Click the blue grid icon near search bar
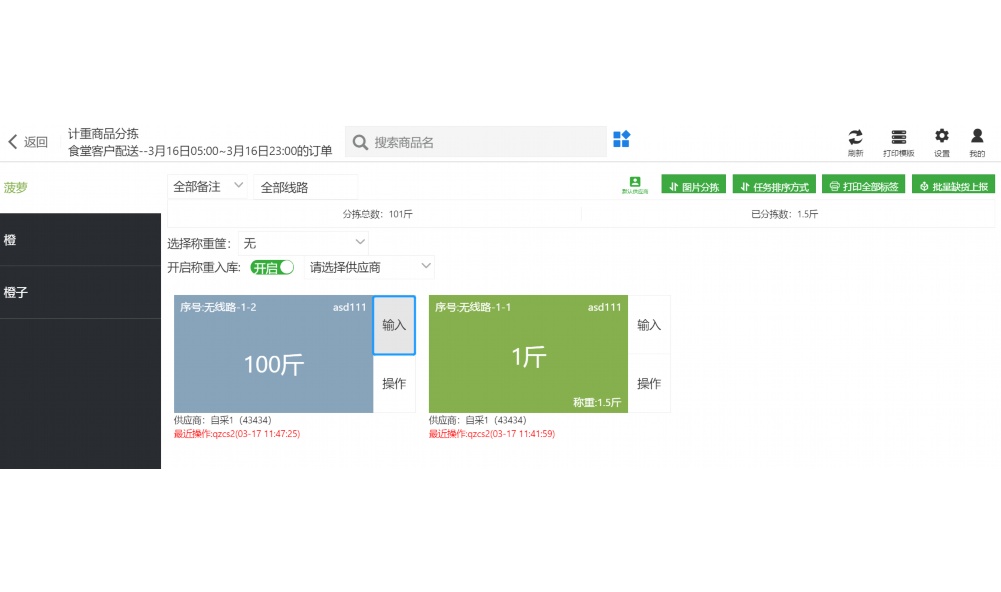The height and width of the screenshot is (592, 1001). pyautogui.click(x=621, y=141)
